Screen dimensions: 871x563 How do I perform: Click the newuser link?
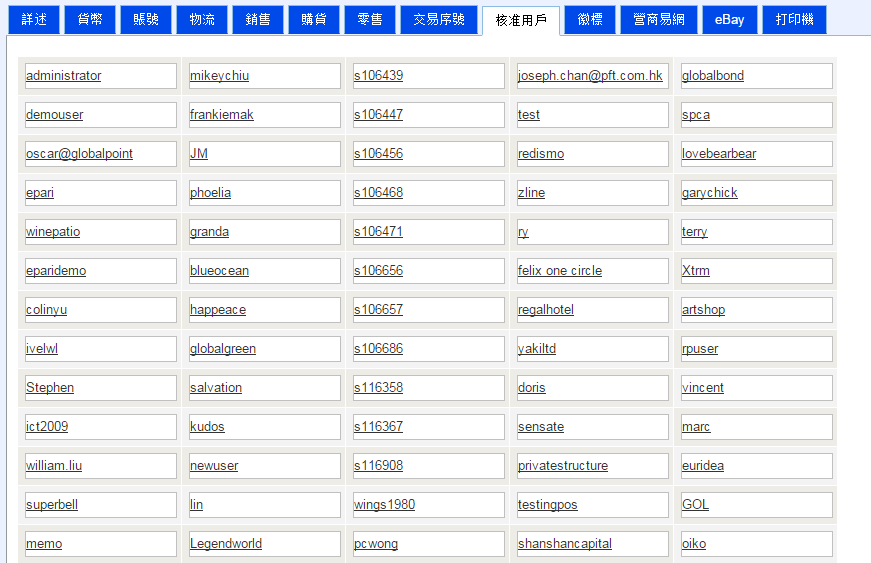click(214, 465)
